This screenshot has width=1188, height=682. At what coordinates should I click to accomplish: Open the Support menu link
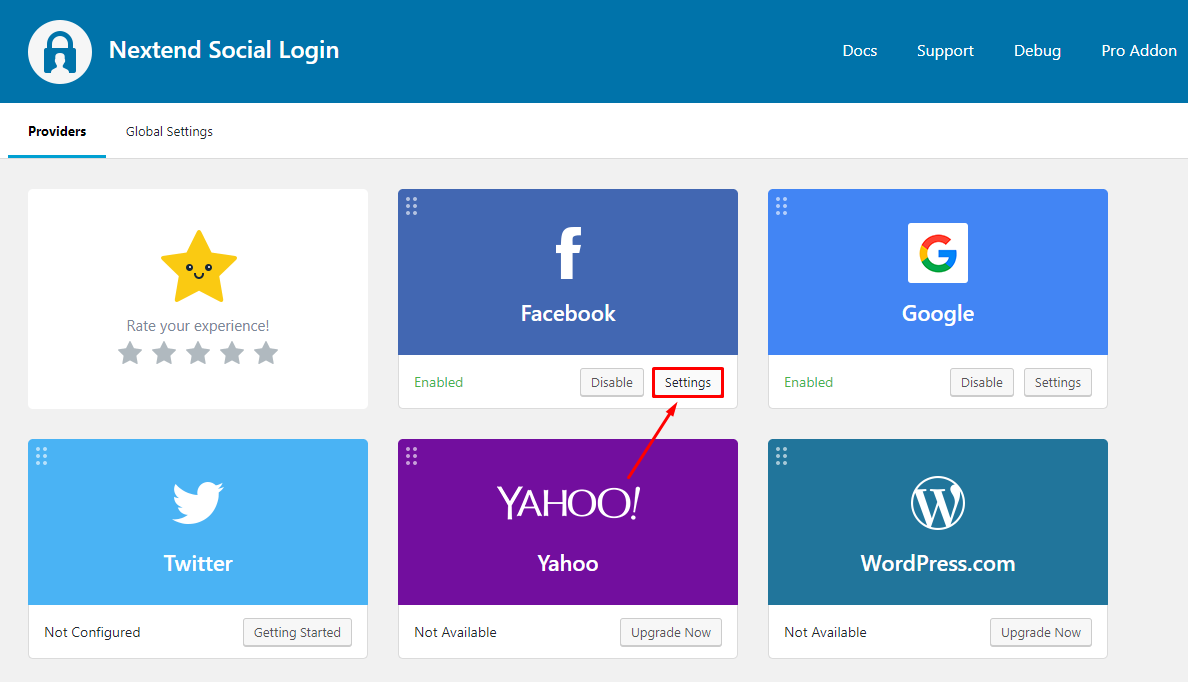[x=945, y=51]
